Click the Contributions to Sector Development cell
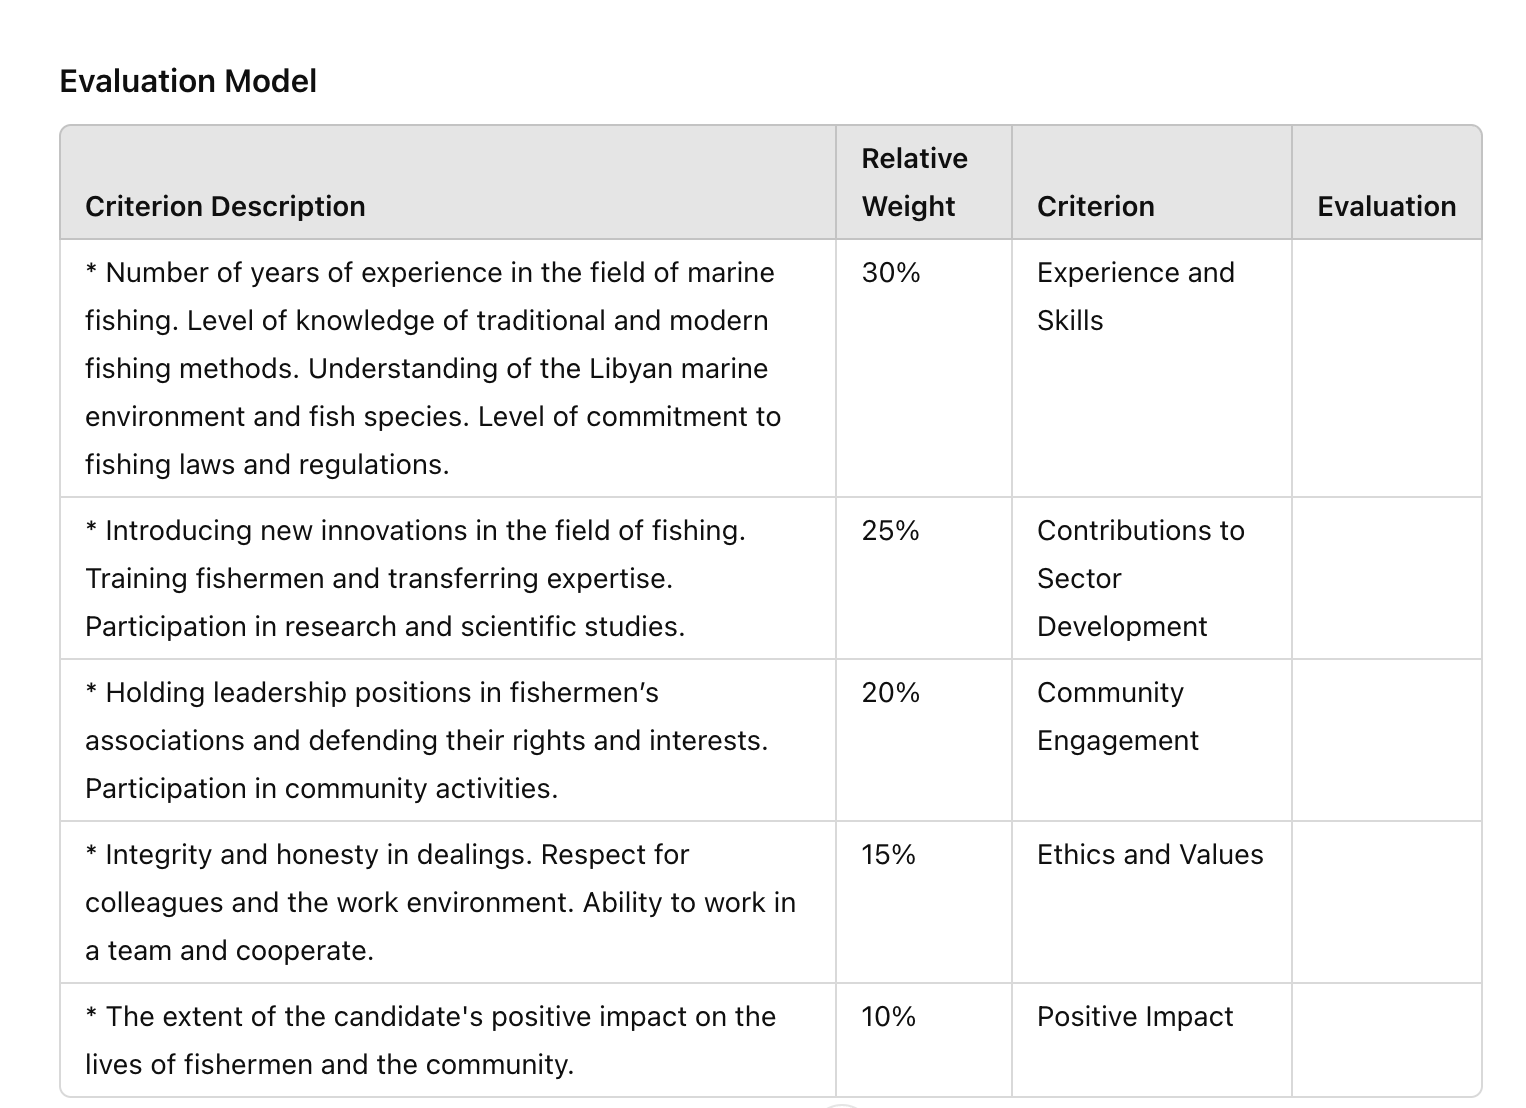 [1140, 578]
